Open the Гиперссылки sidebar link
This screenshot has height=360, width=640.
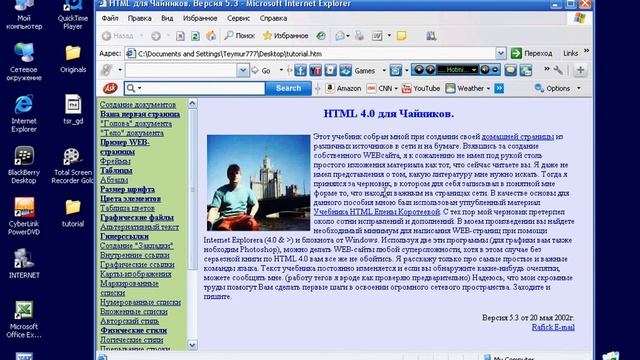[x=124, y=236]
